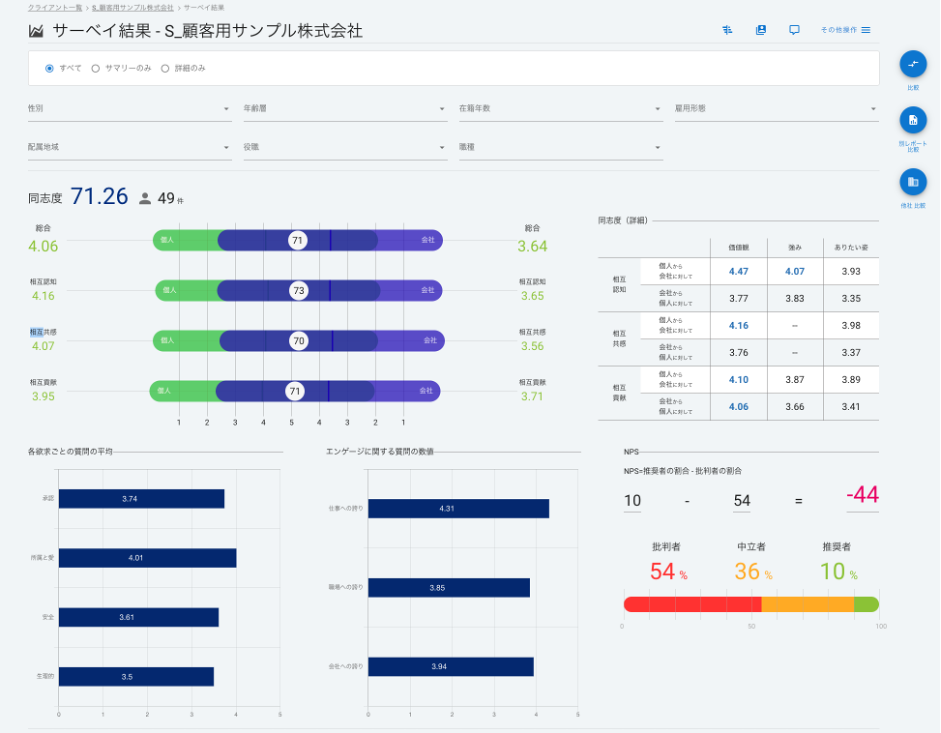Click the contact card icon near the title

coord(760,30)
